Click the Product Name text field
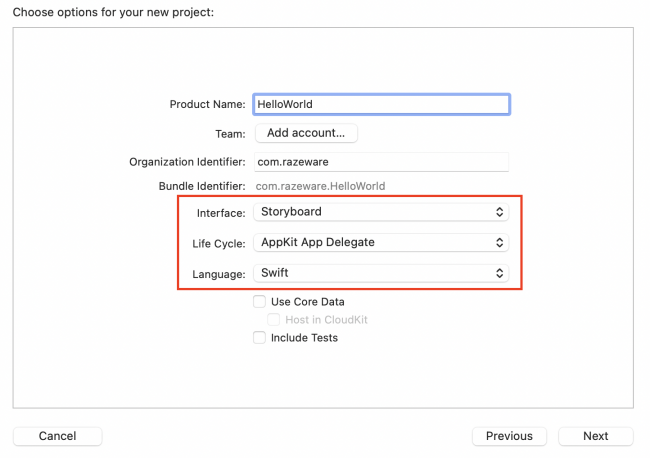The image size is (650, 458). (x=381, y=104)
